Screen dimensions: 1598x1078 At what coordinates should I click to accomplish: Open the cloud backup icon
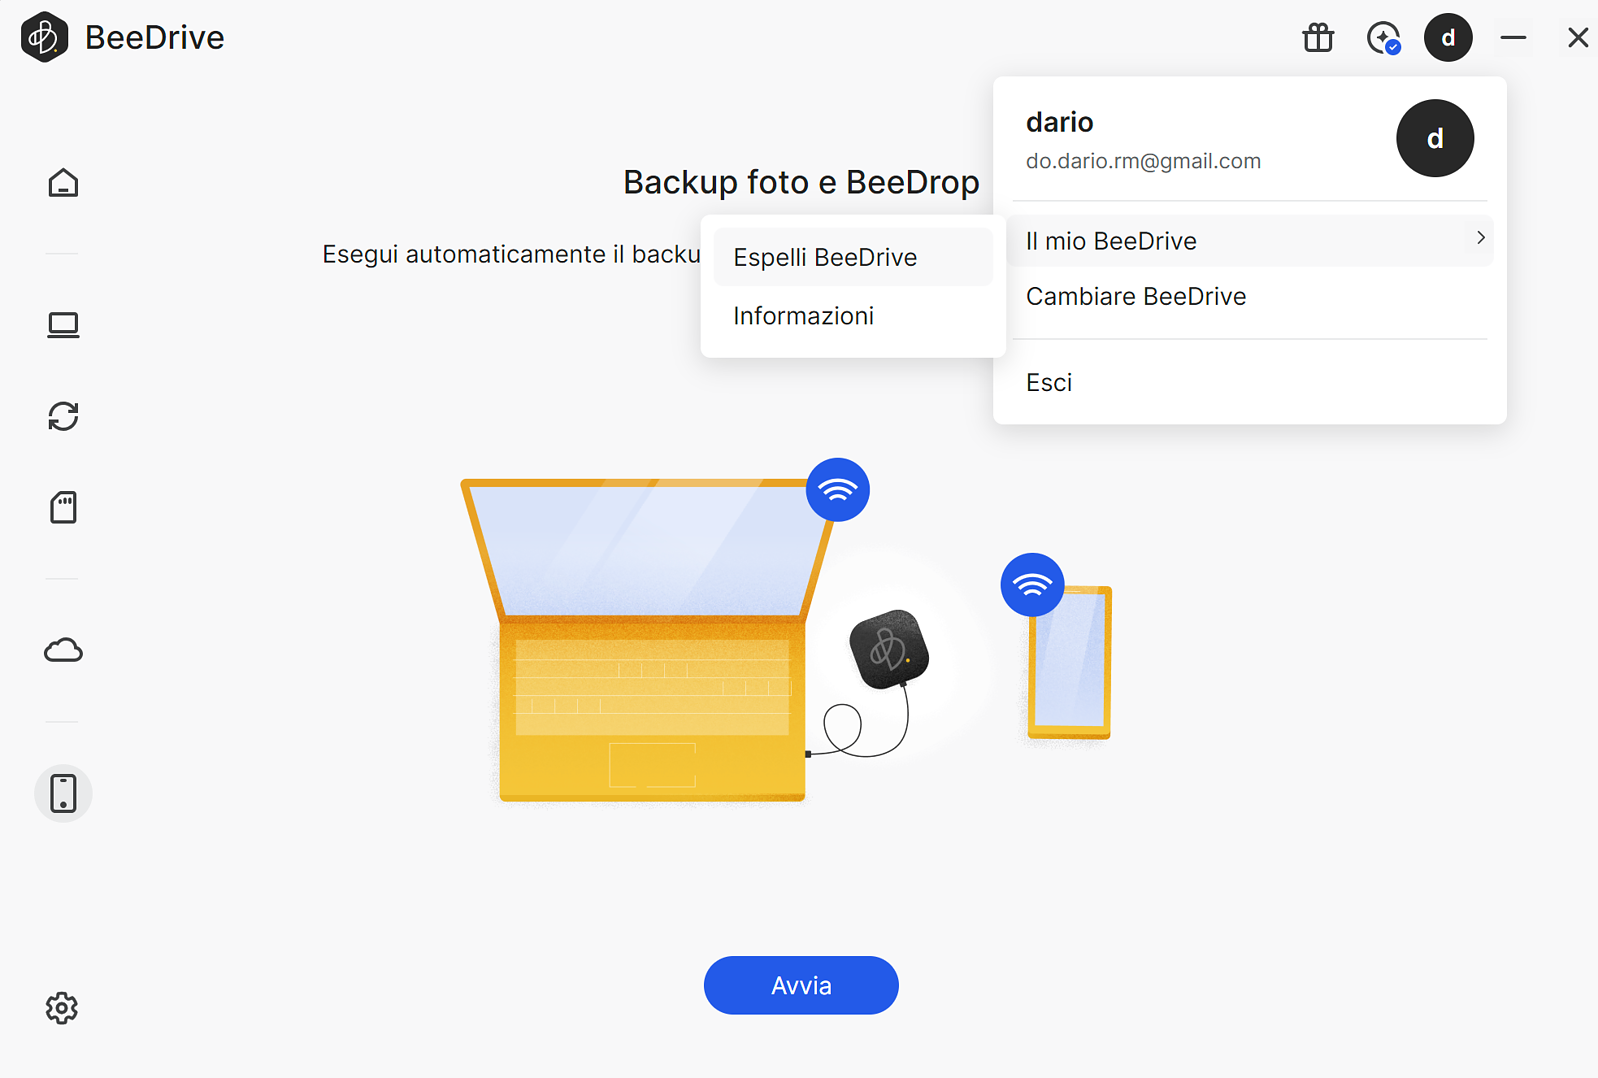pos(63,650)
